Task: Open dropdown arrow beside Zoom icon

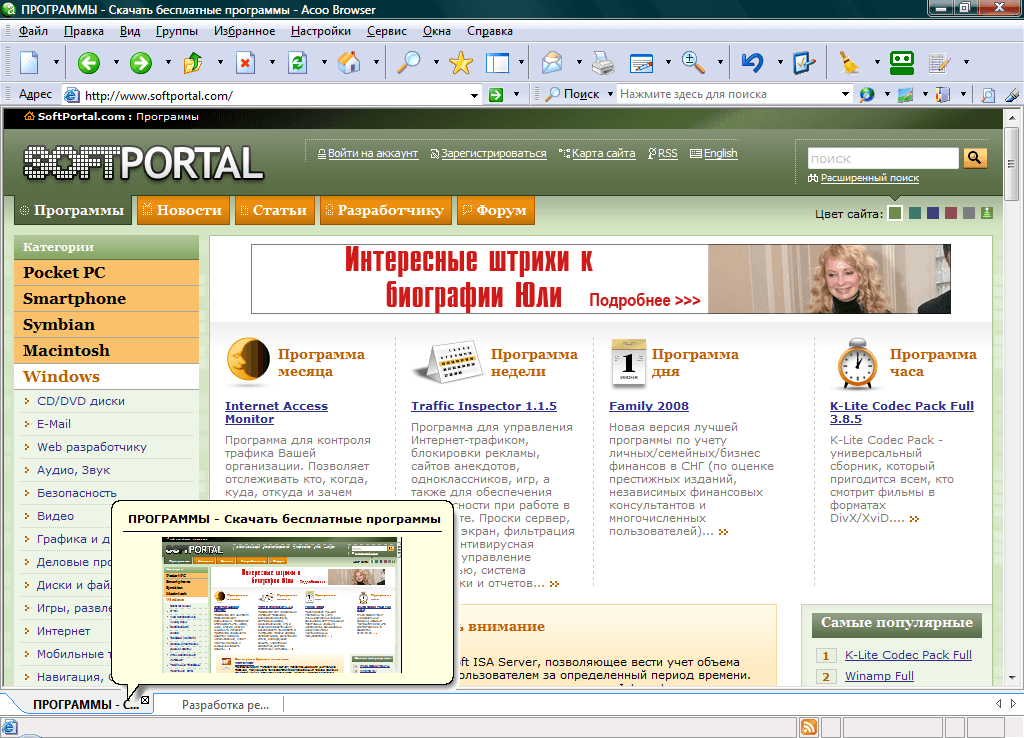Action: click(x=720, y=63)
